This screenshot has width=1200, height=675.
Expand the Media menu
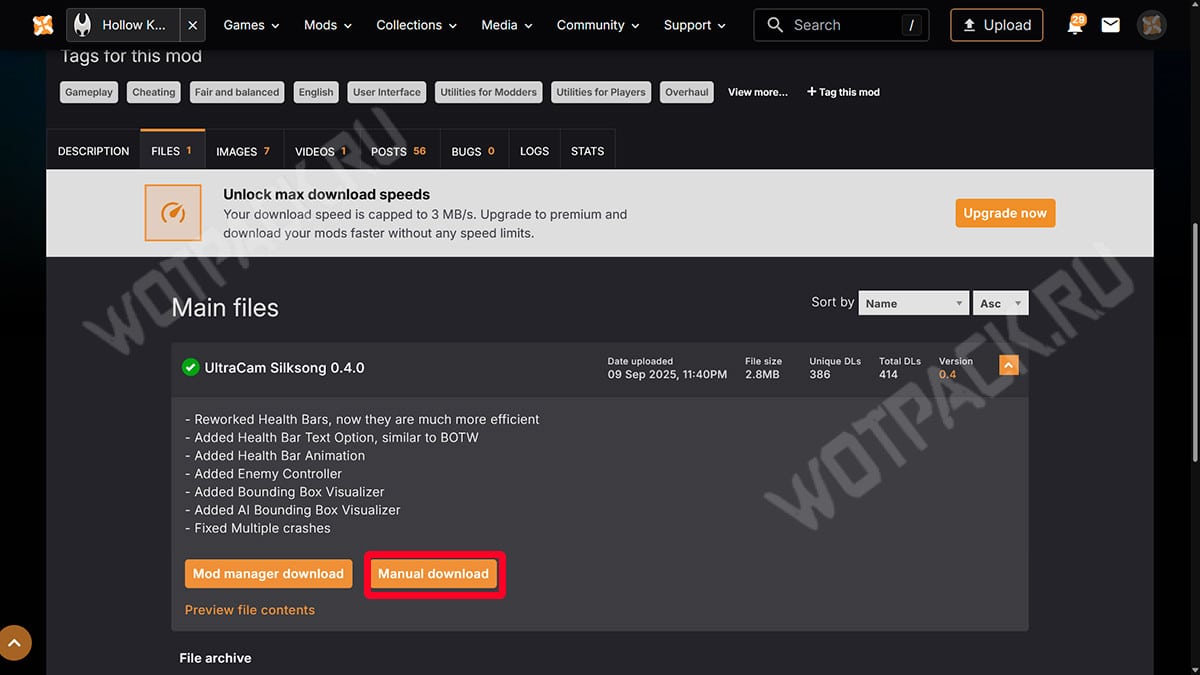(507, 25)
